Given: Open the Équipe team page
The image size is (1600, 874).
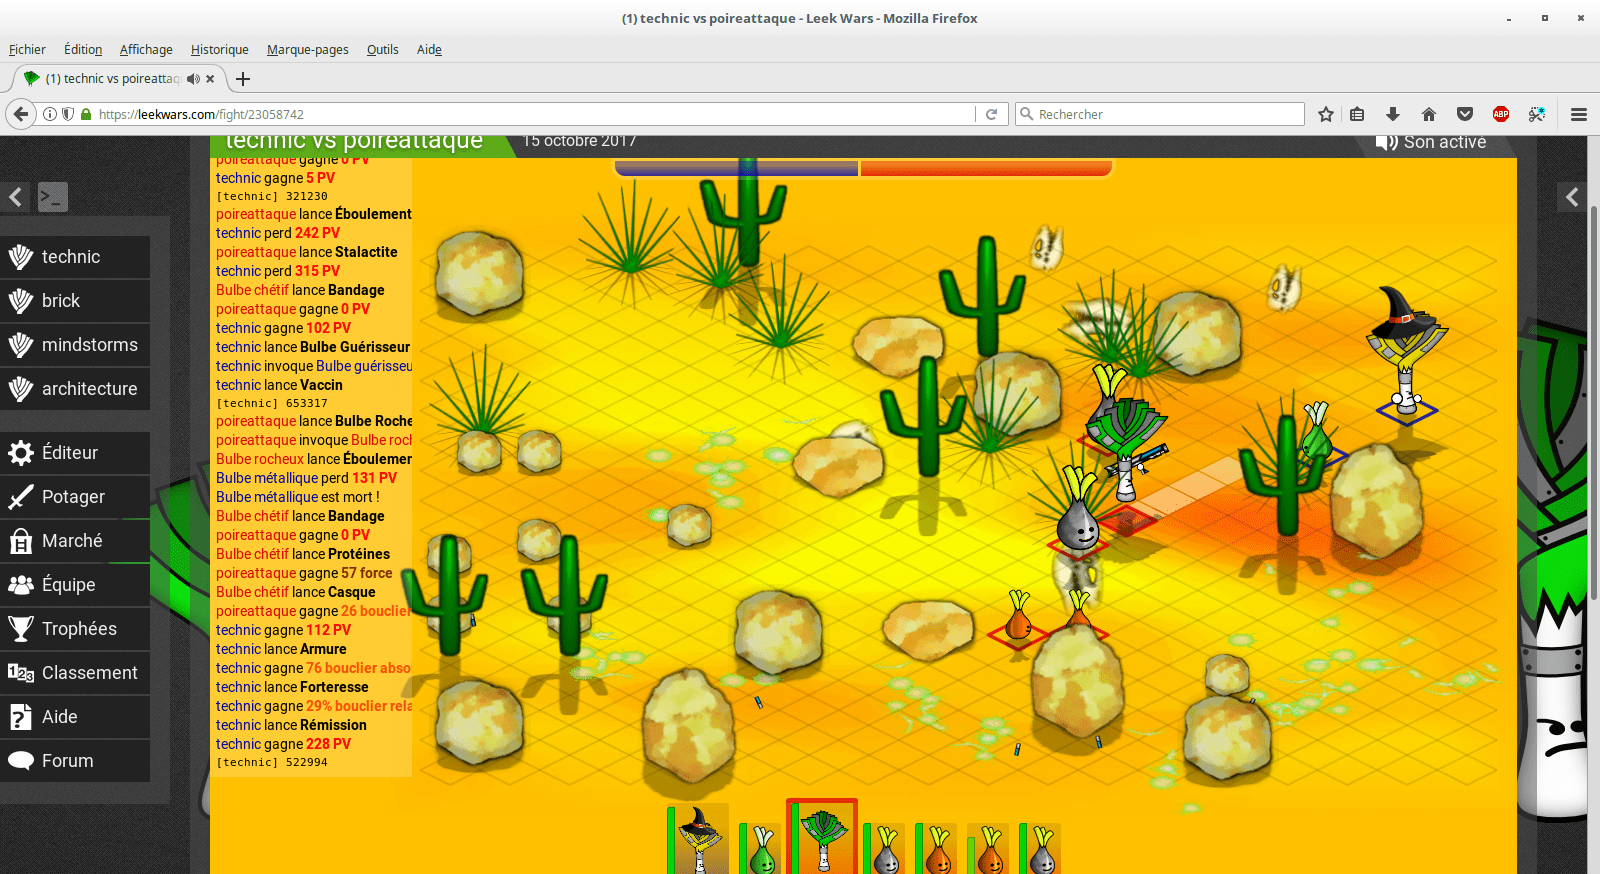Looking at the screenshot, I should click(68, 585).
